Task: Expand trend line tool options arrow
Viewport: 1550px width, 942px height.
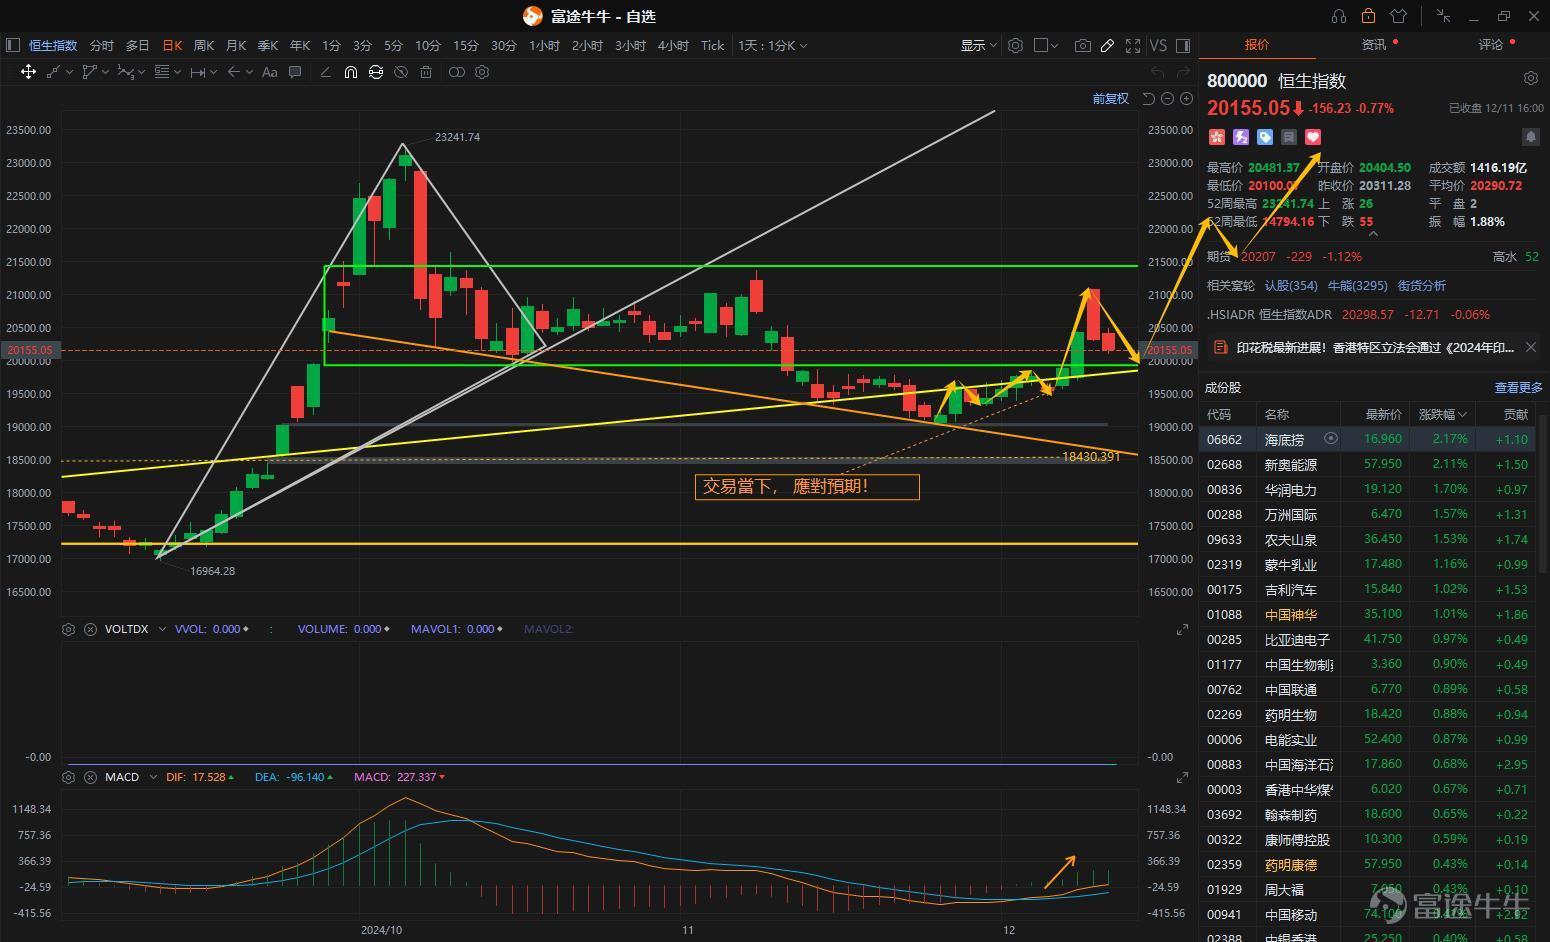Action: pos(69,72)
